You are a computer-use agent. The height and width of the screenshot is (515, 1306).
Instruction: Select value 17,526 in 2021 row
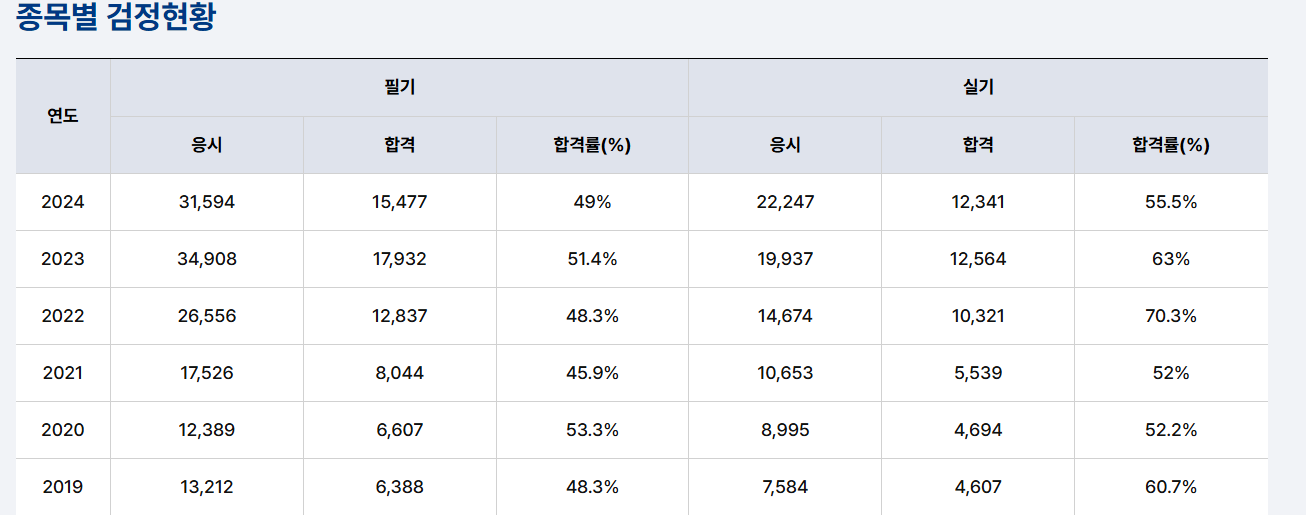pyautogui.click(x=207, y=373)
